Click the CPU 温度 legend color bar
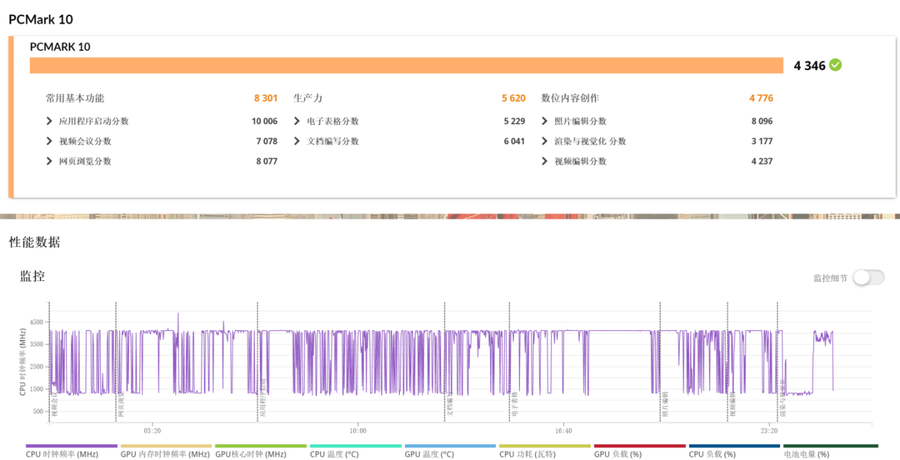This screenshot has height=460, width=900. coord(355,446)
